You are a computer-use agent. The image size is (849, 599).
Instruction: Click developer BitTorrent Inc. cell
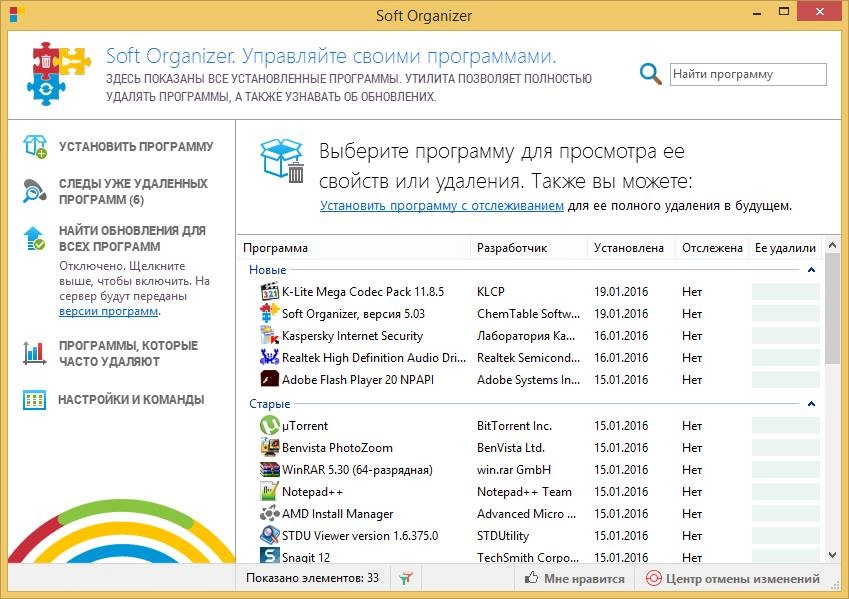514,426
